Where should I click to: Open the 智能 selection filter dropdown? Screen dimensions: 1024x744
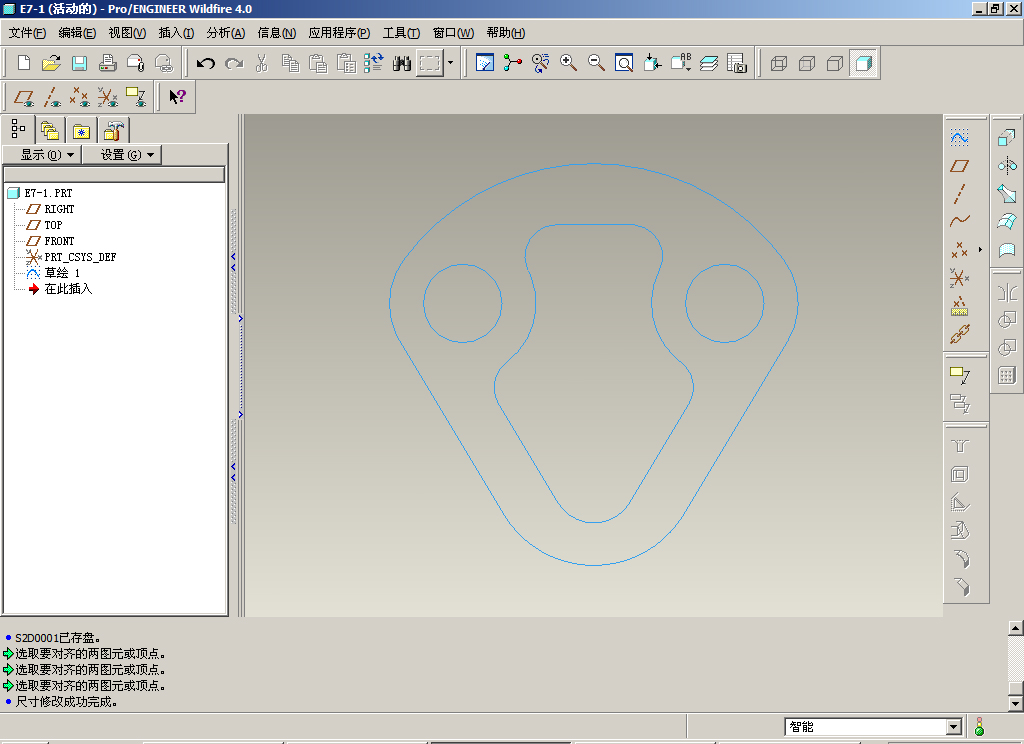[953, 727]
